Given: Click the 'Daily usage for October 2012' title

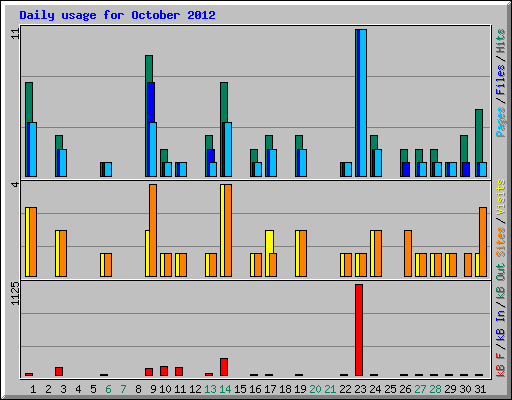Looking at the screenshot, I should [x=117, y=15].
